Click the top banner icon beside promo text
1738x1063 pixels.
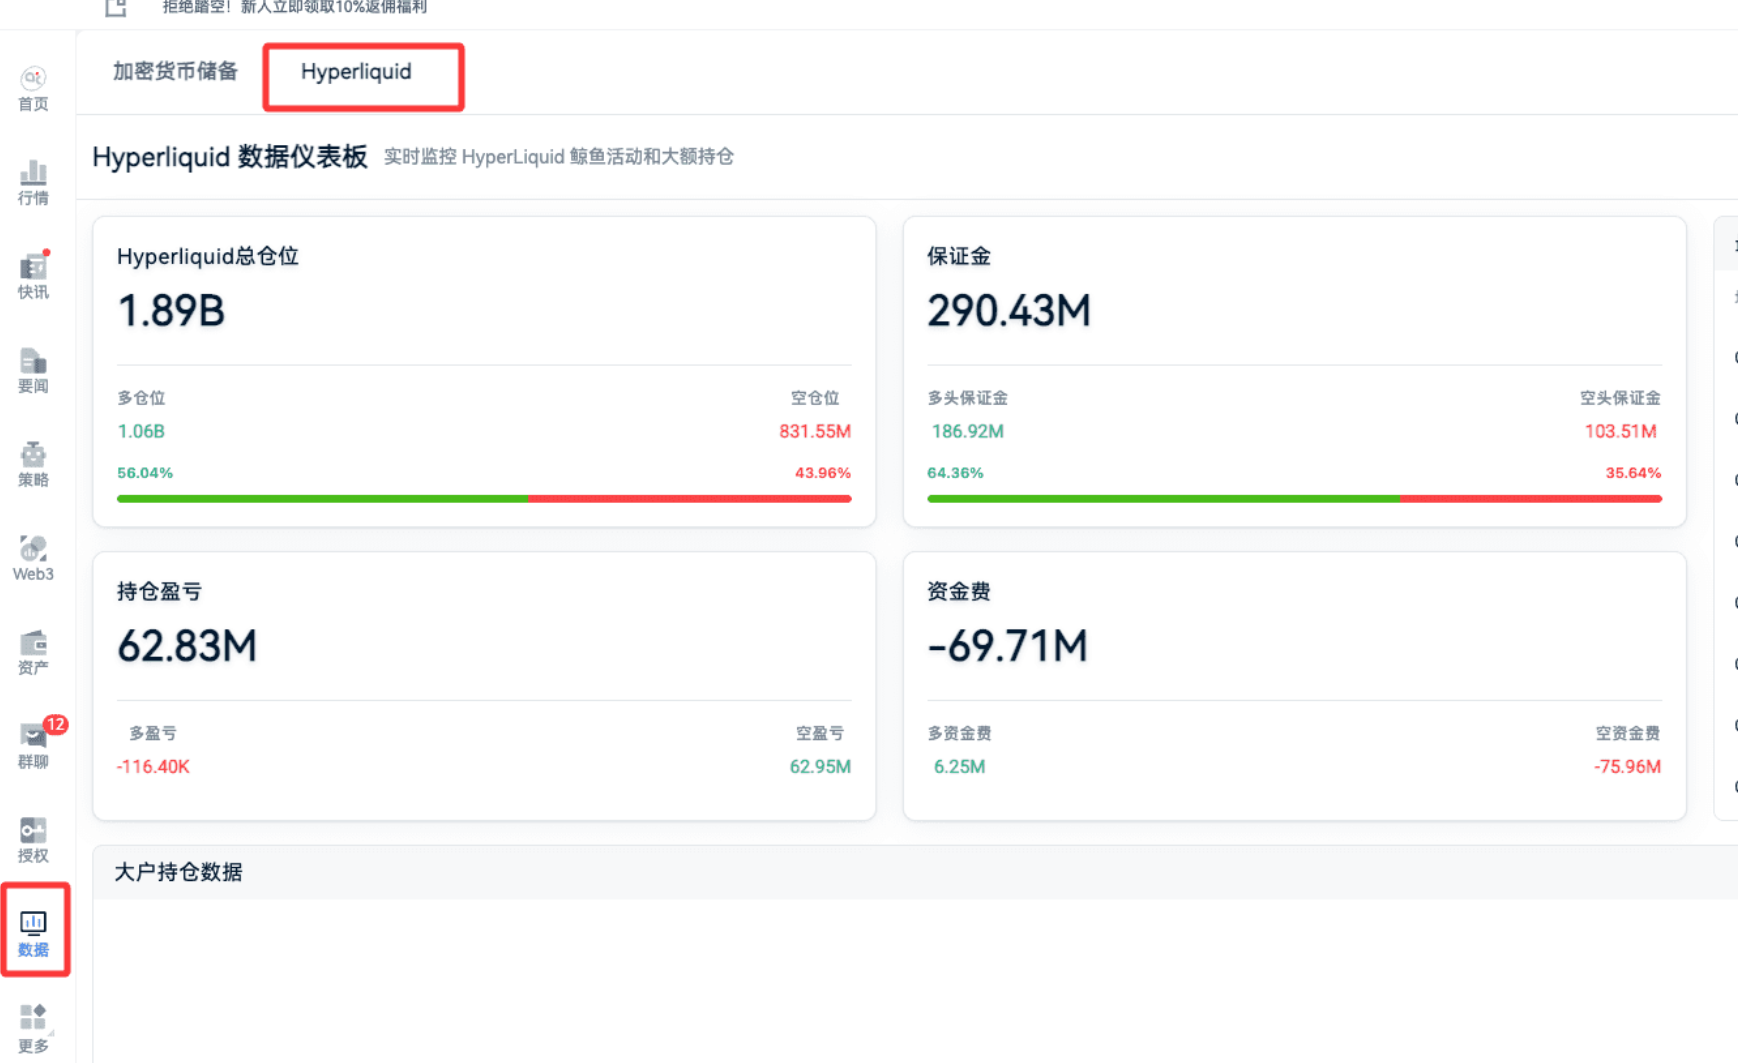click(x=116, y=8)
